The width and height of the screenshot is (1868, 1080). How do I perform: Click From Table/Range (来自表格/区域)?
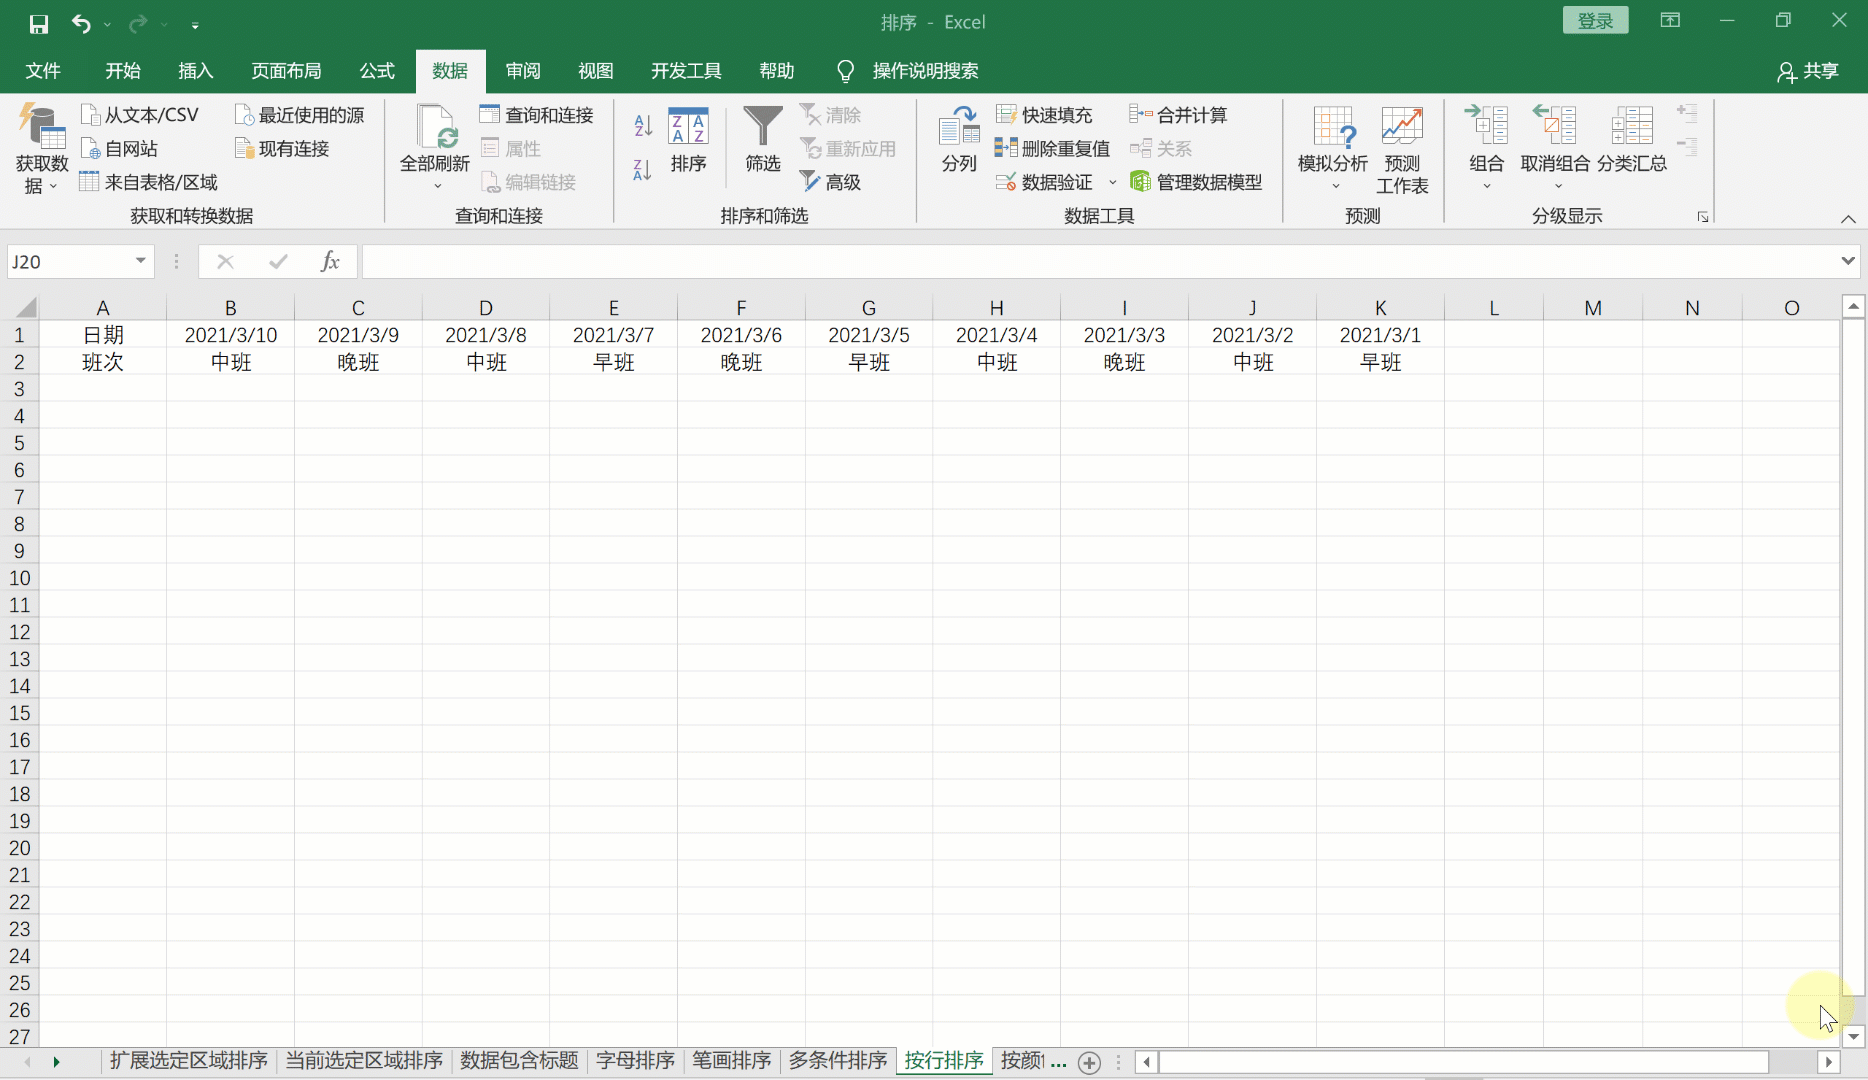tap(149, 182)
